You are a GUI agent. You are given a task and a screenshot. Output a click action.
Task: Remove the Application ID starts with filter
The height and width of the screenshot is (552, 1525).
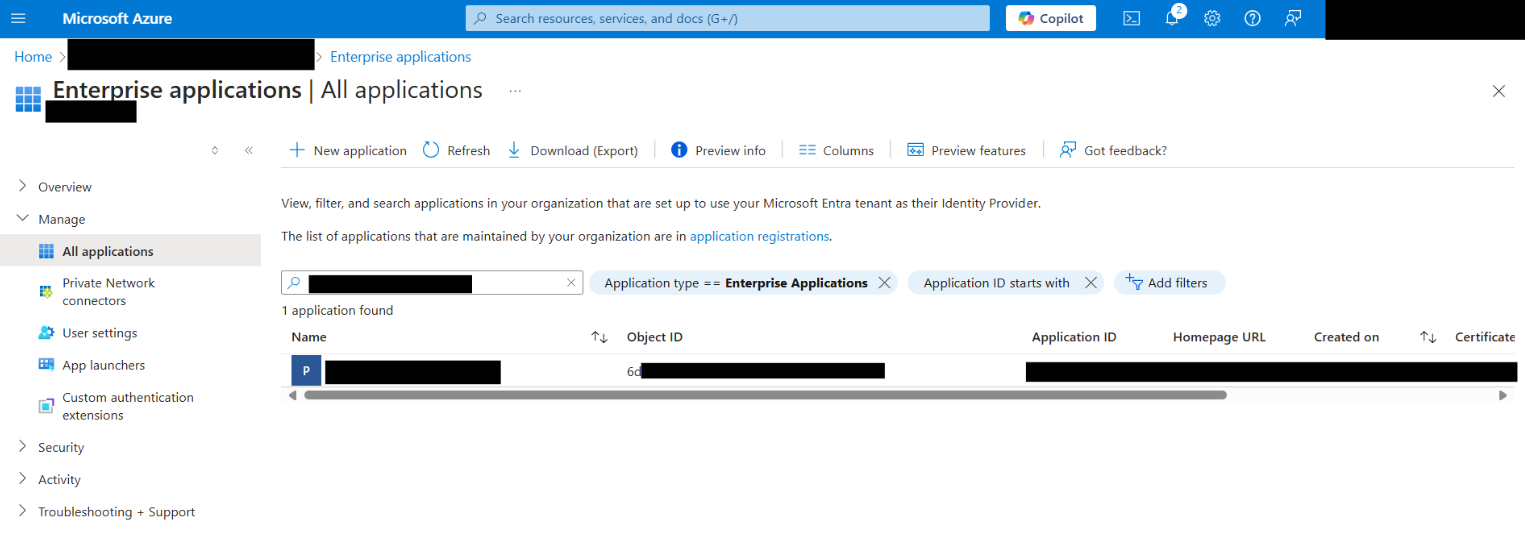(1091, 283)
